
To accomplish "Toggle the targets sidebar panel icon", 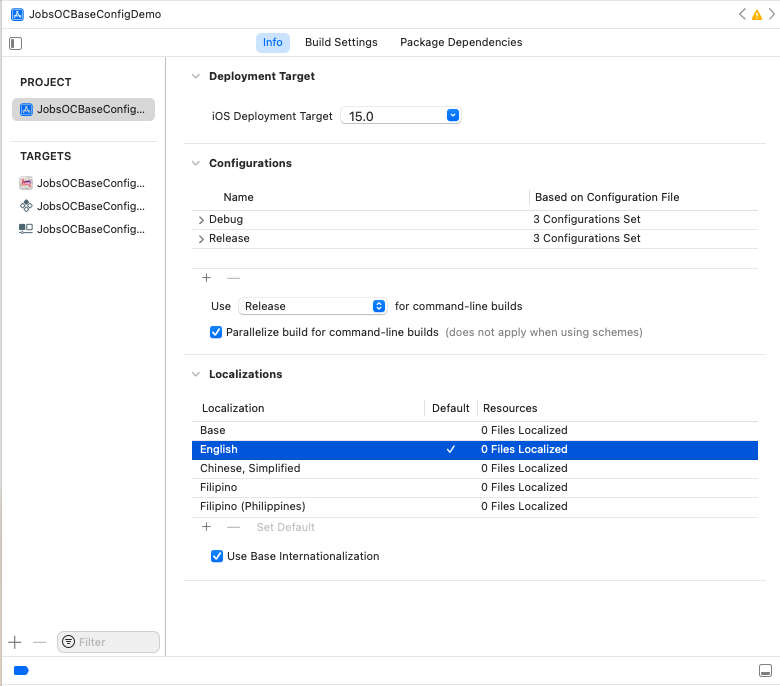I will pyautogui.click(x=15, y=43).
